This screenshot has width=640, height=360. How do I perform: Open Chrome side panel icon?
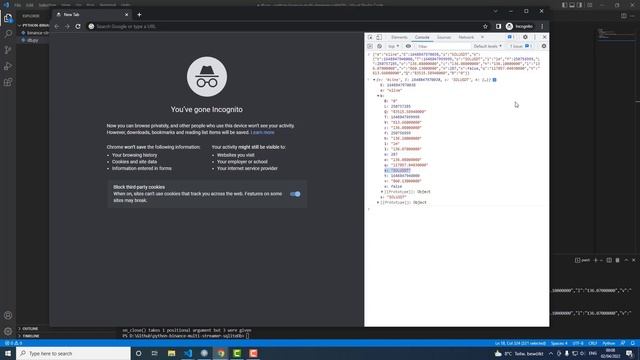498,27
